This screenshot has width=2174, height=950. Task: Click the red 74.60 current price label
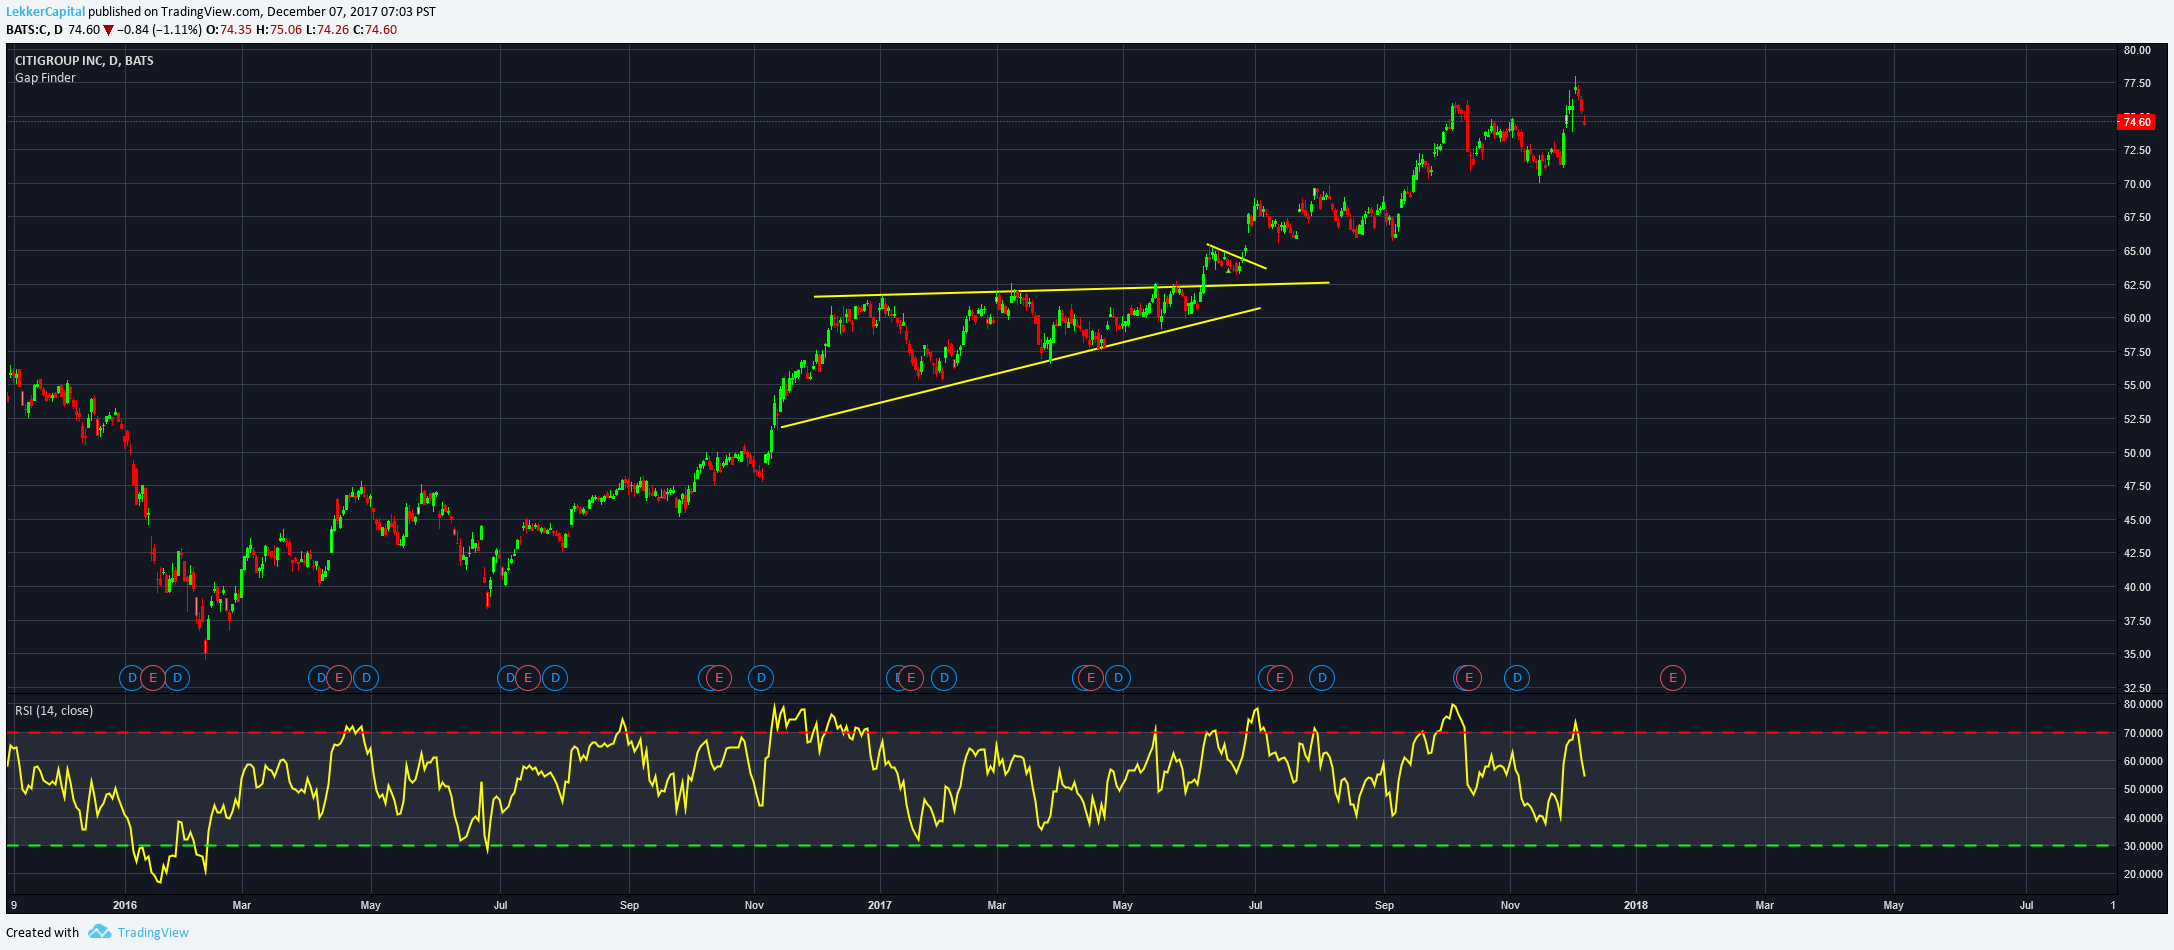coord(2136,122)
